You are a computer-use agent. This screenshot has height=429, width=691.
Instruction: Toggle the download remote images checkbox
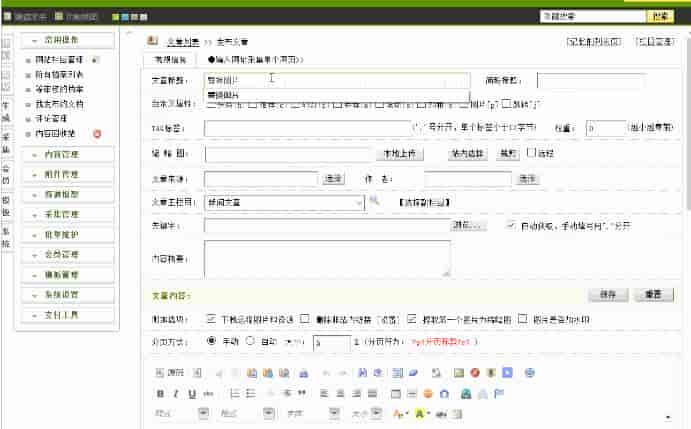[210, 319]
